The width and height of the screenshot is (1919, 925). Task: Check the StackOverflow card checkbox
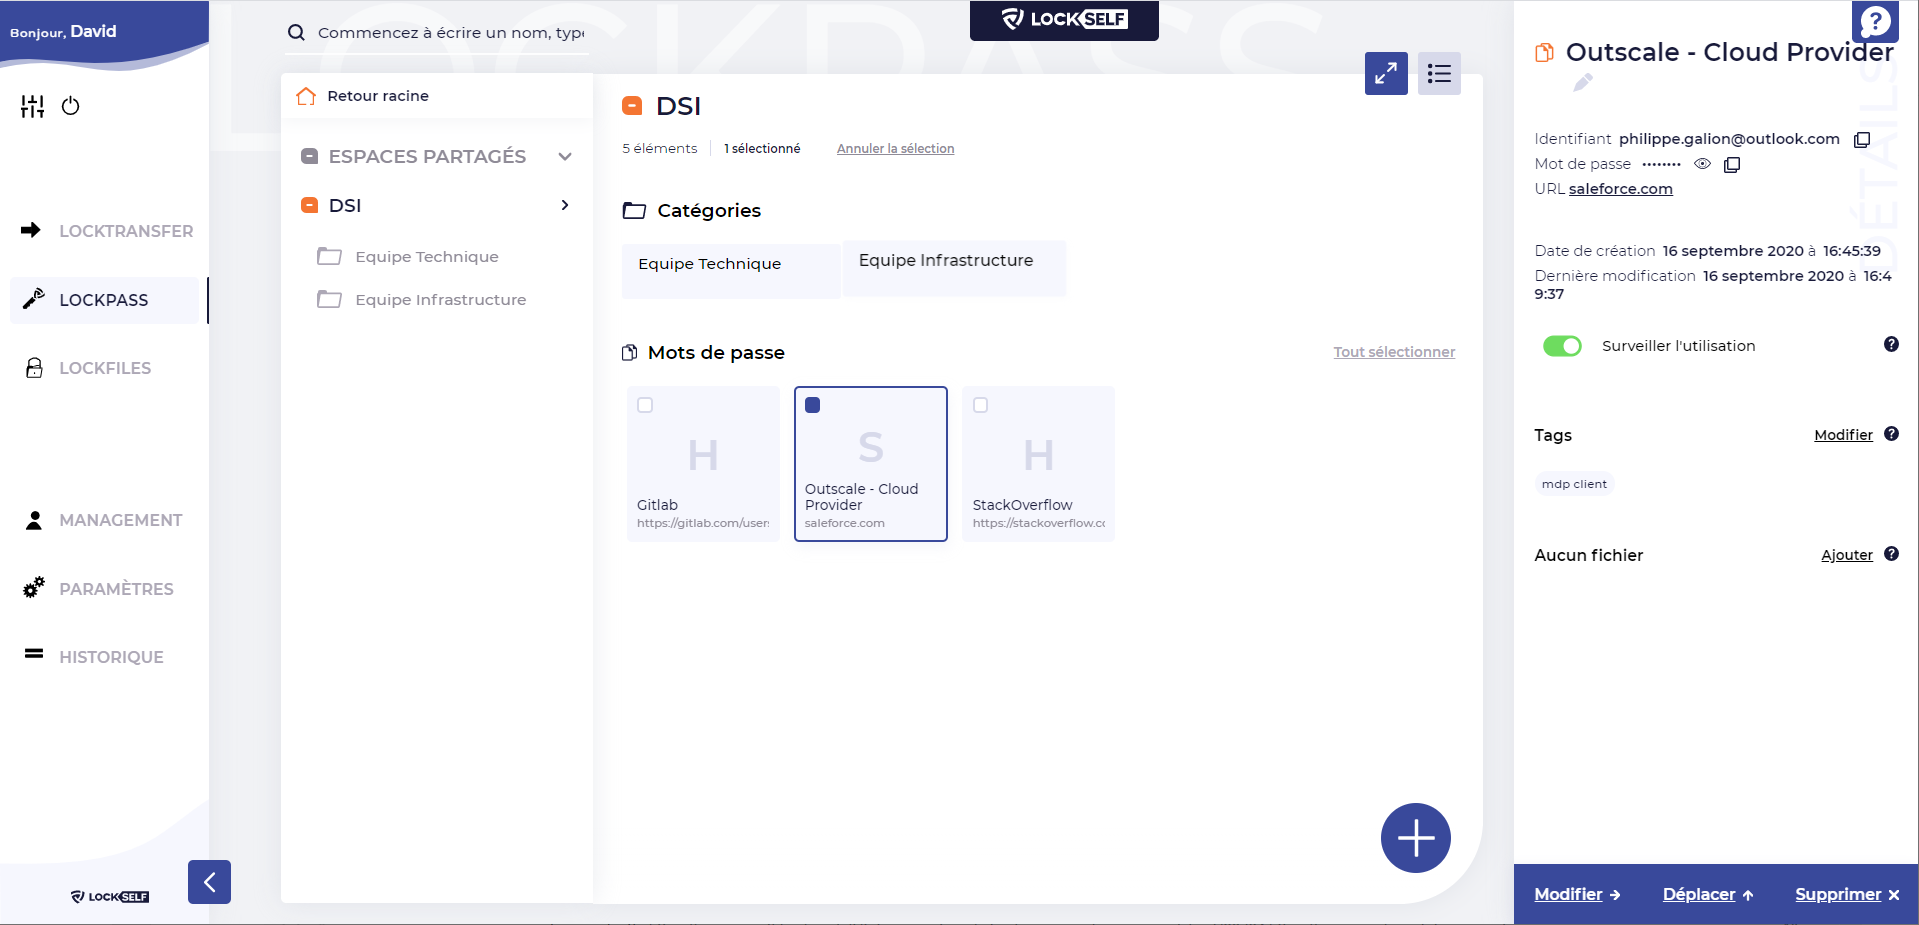pyautogui.click(x=981, y=405)
